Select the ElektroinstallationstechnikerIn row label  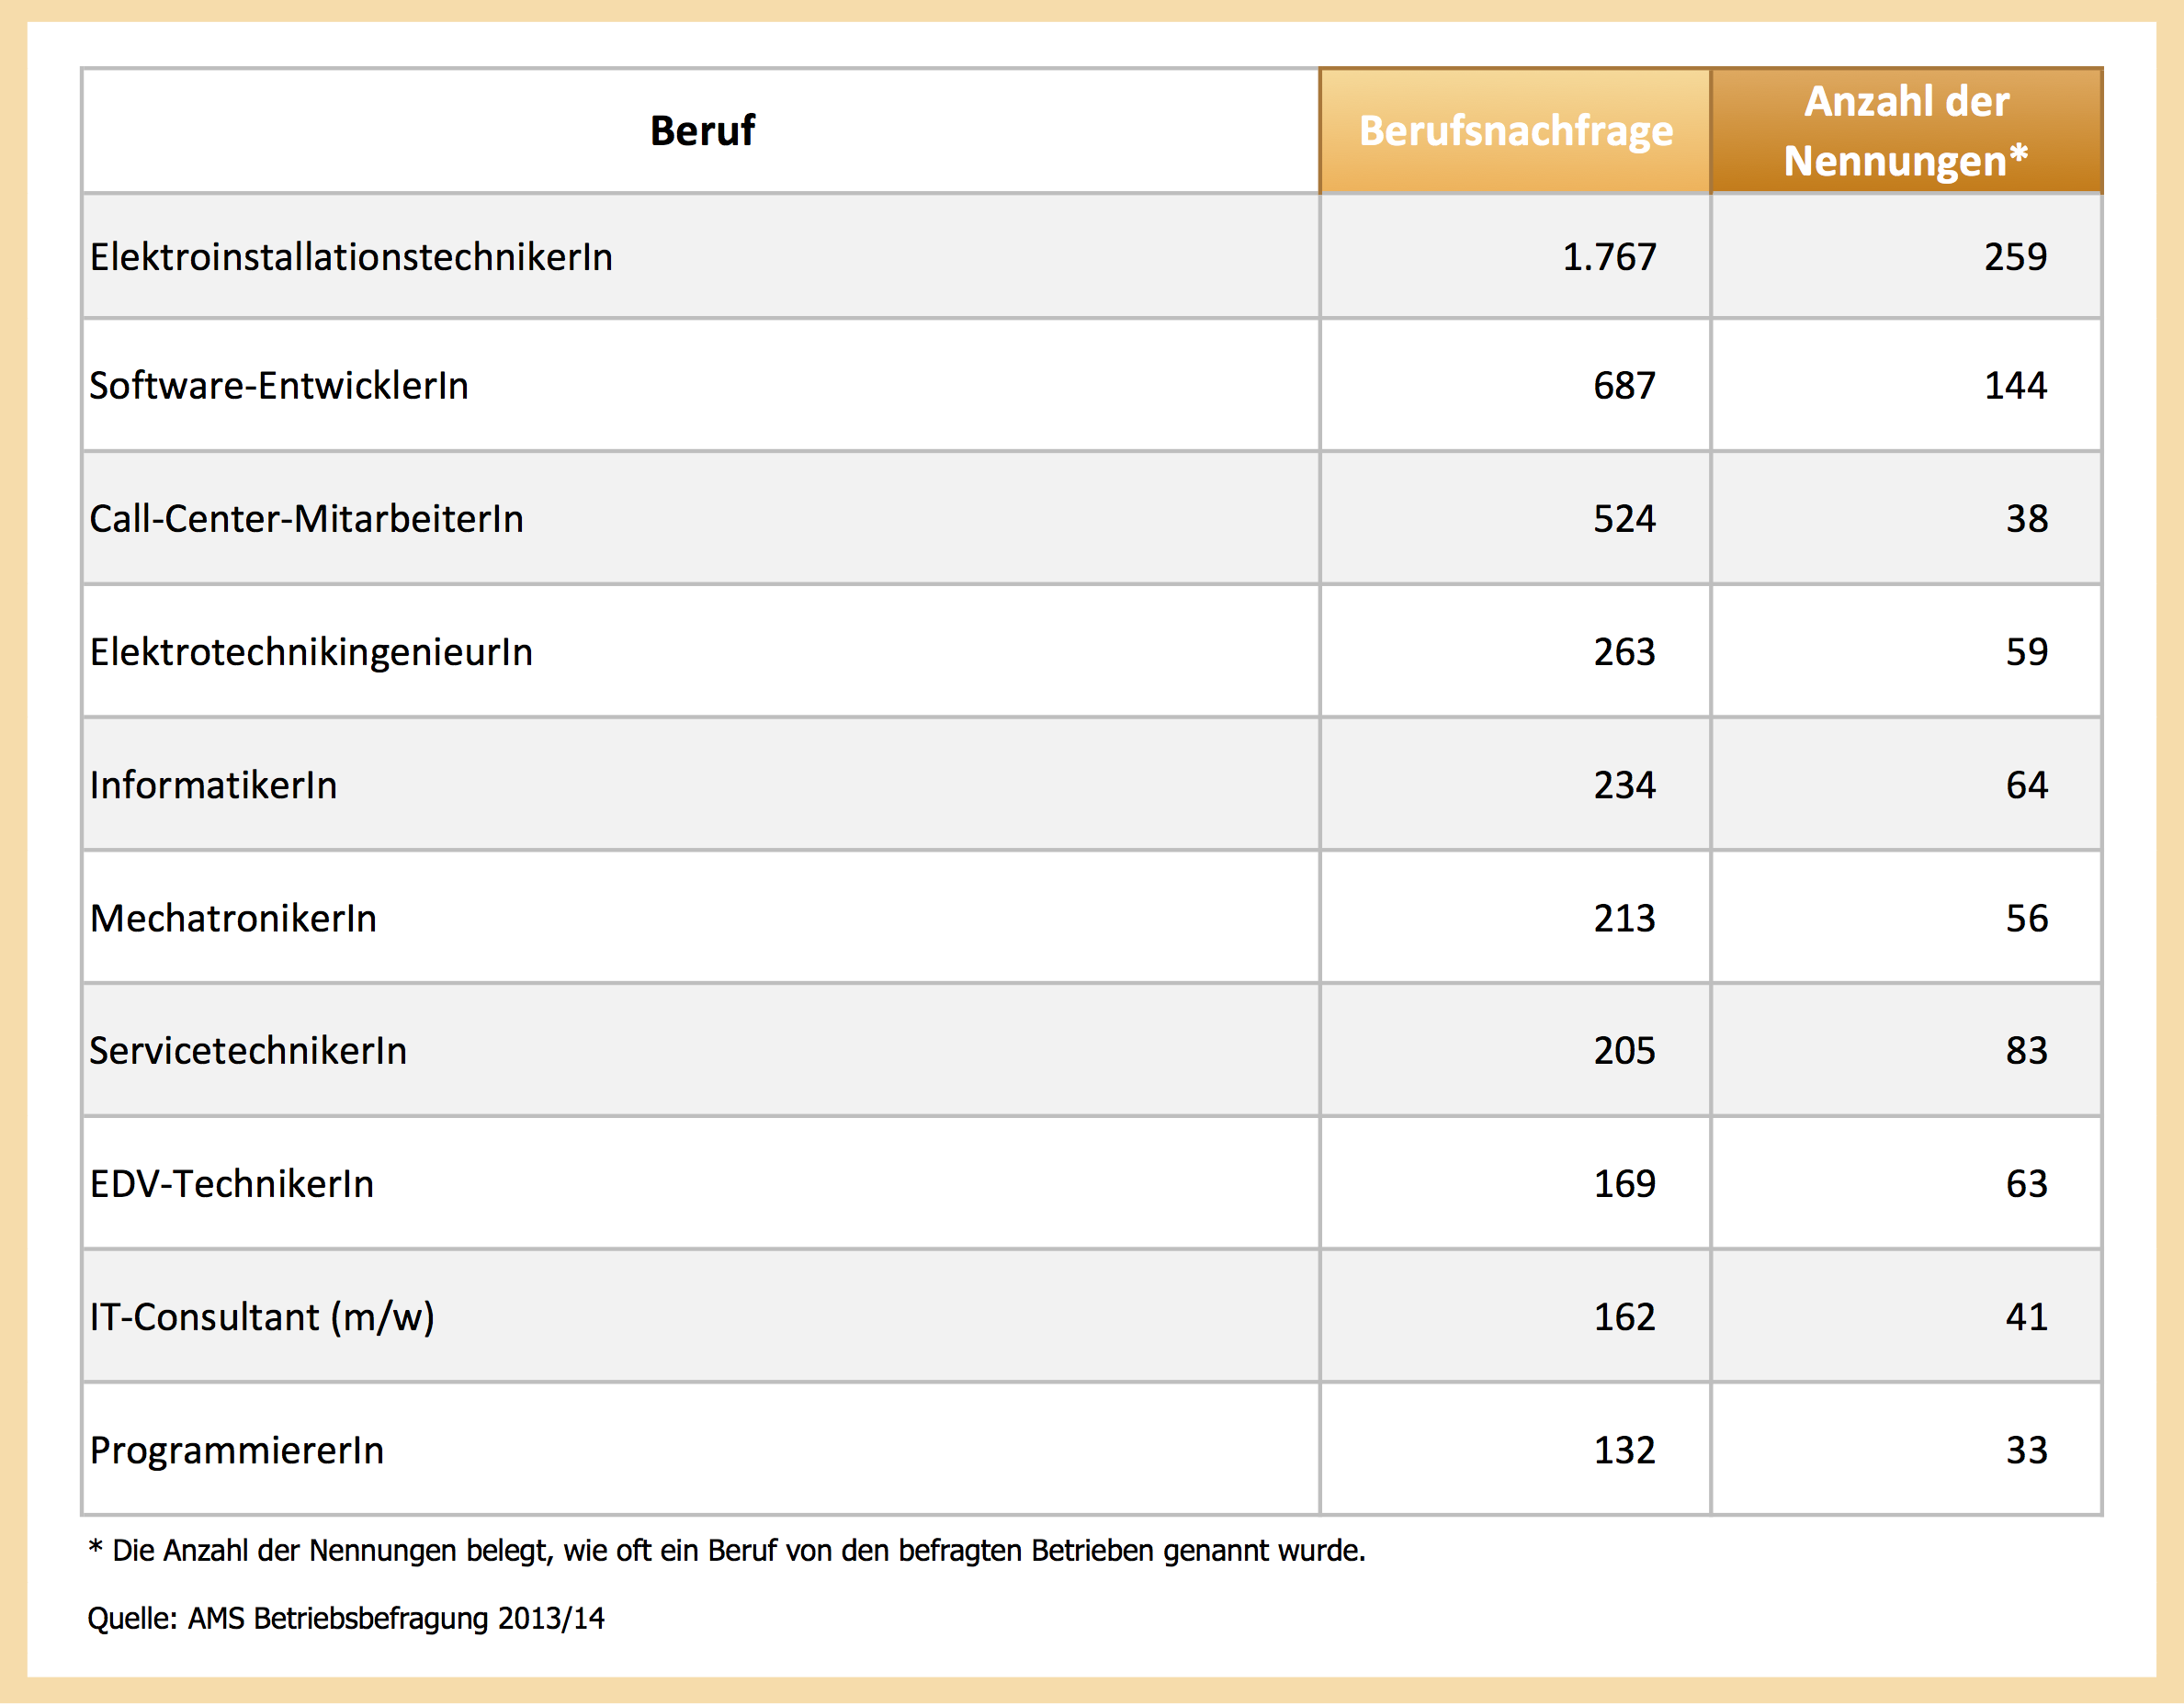(351, 257)
